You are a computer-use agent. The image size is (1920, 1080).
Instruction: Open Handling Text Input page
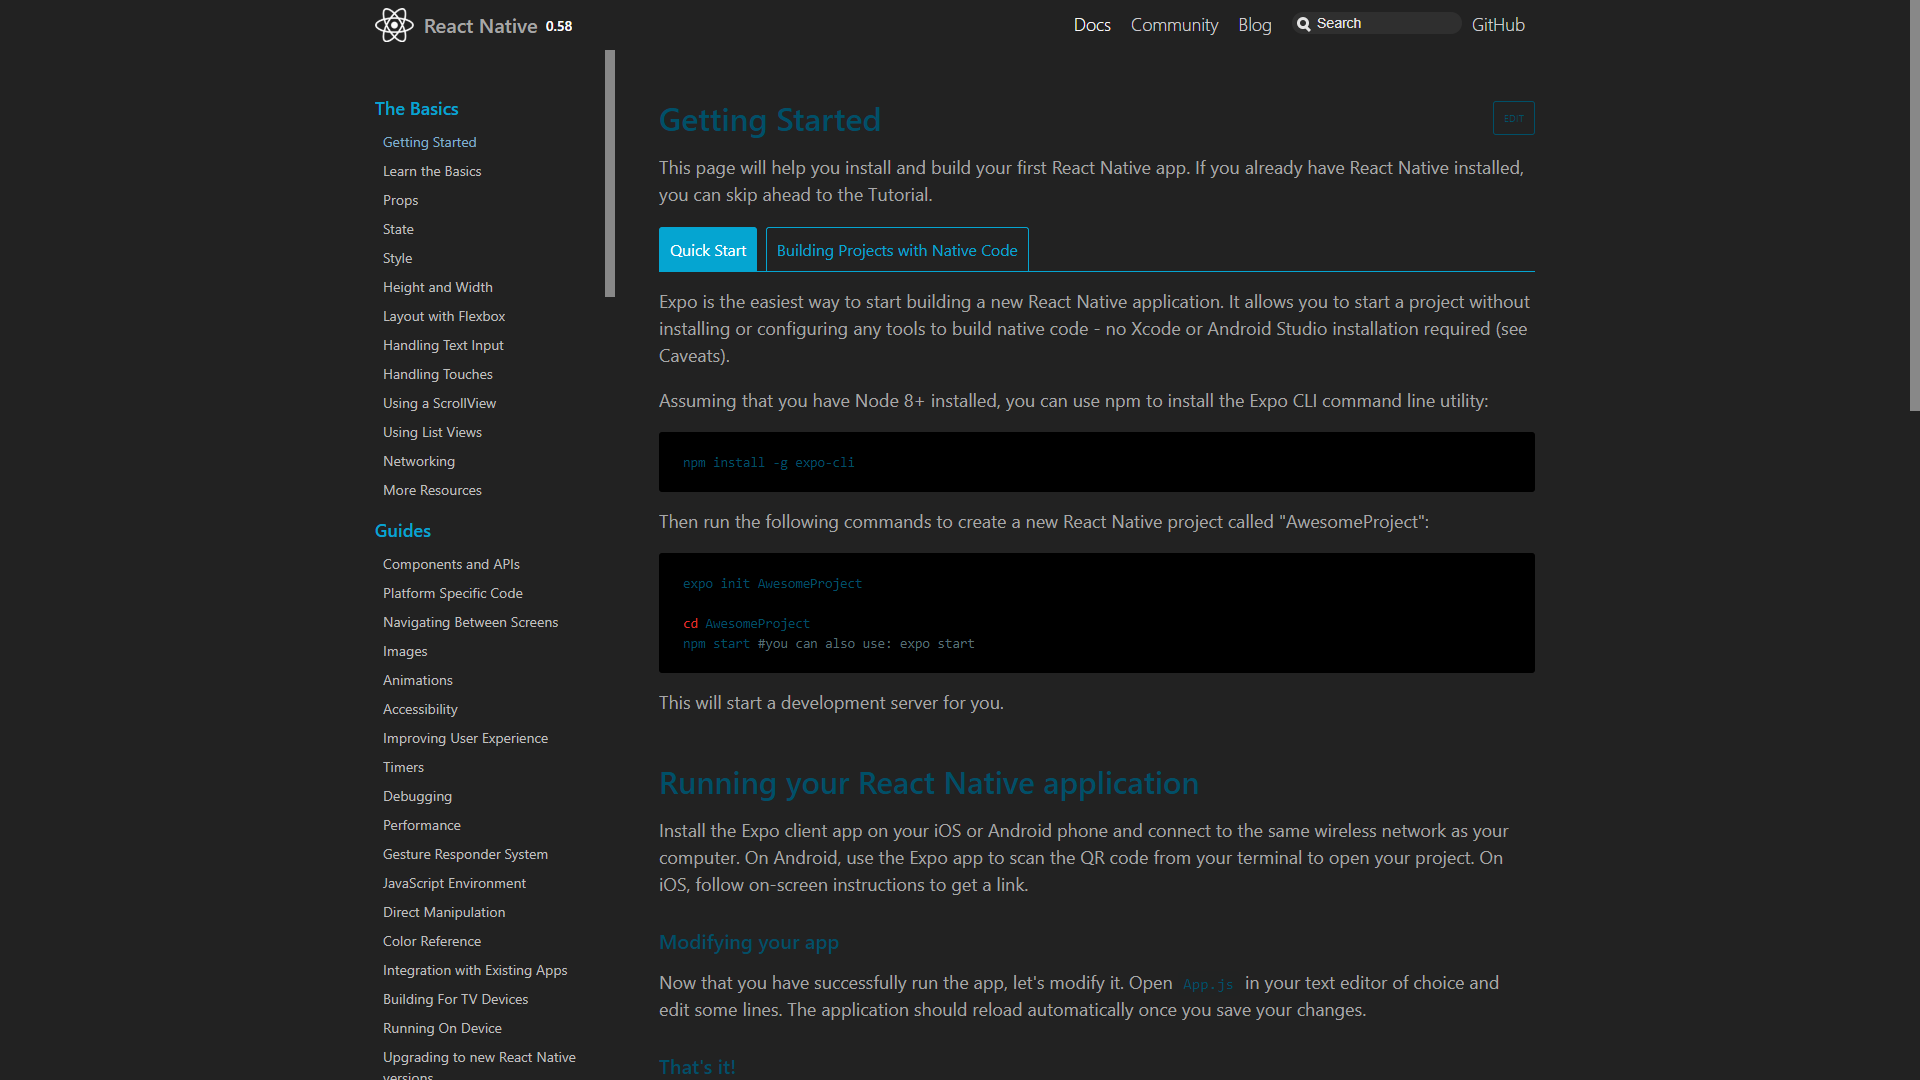click(x=443, y=345)
